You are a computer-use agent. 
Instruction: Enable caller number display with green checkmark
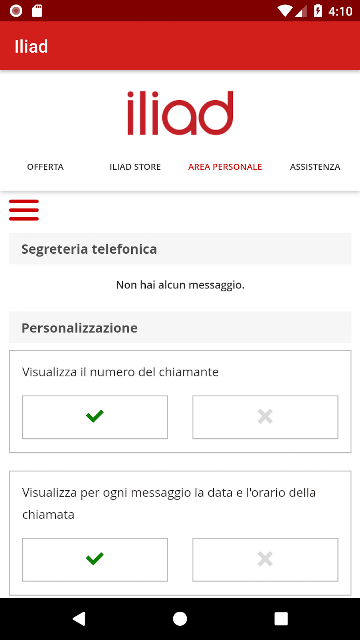click(x=95, y=417)
